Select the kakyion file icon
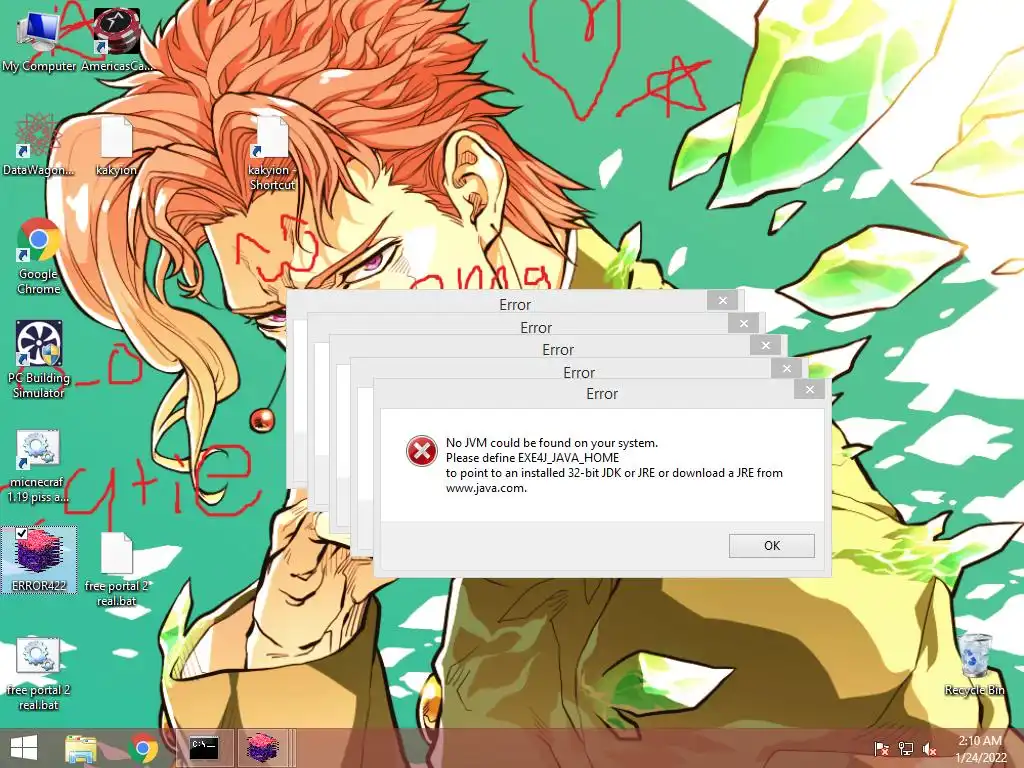 click(116, 145)
